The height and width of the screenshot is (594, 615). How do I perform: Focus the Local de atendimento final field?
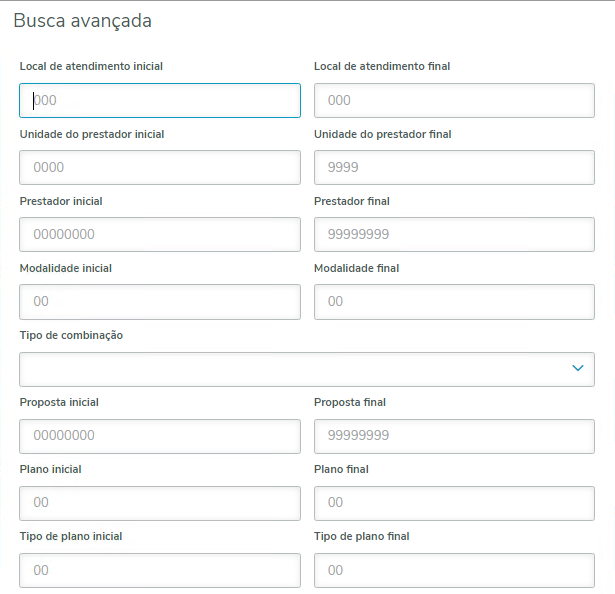[454, 100]
